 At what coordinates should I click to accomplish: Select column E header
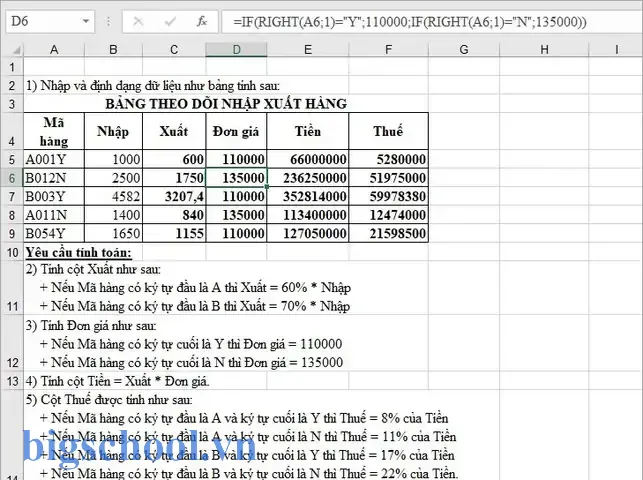[x=308, y=50]
